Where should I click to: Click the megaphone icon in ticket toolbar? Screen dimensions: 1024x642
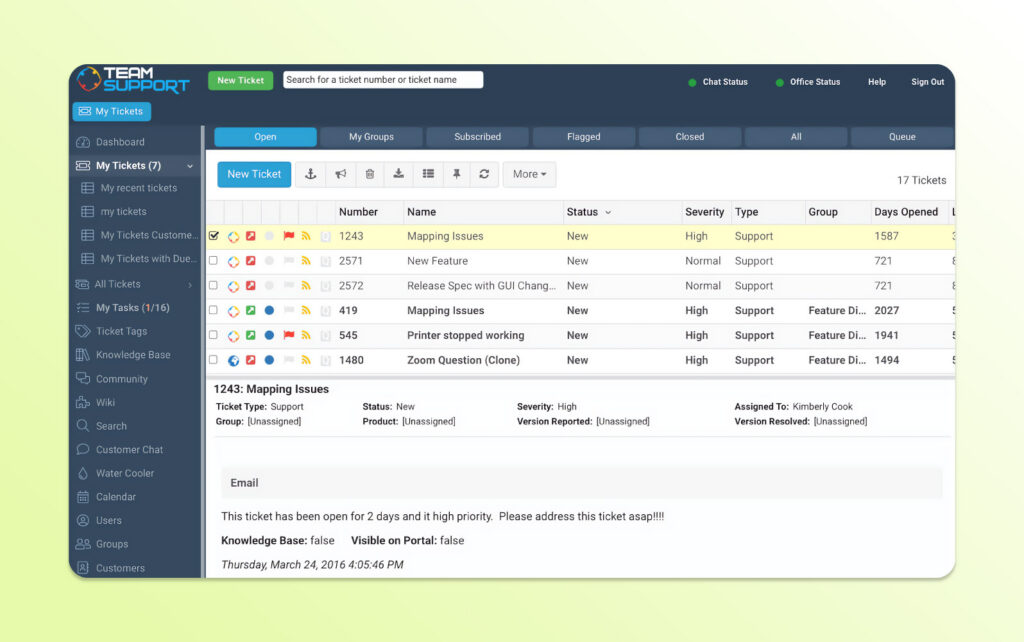coord(340,174)
